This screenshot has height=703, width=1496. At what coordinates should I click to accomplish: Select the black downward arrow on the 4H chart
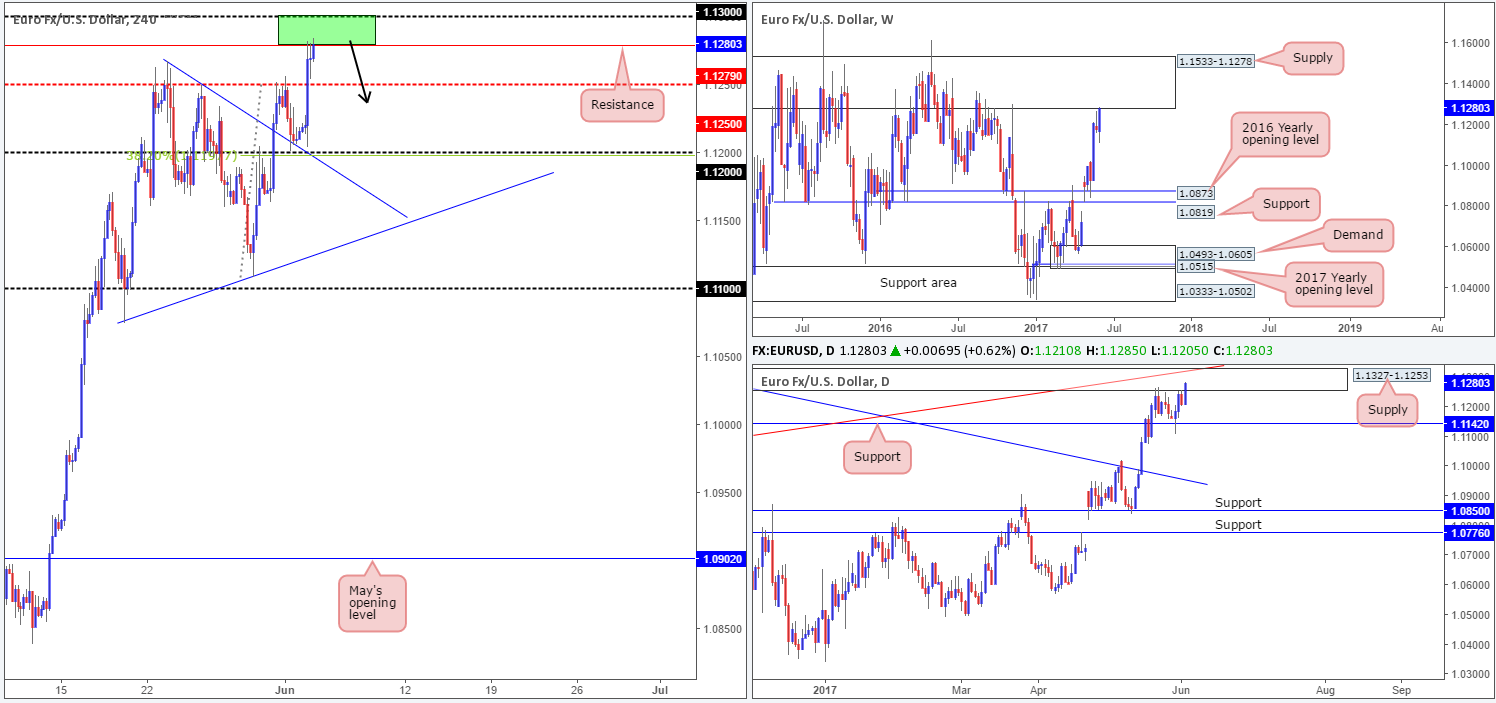[x=359, y=74]
